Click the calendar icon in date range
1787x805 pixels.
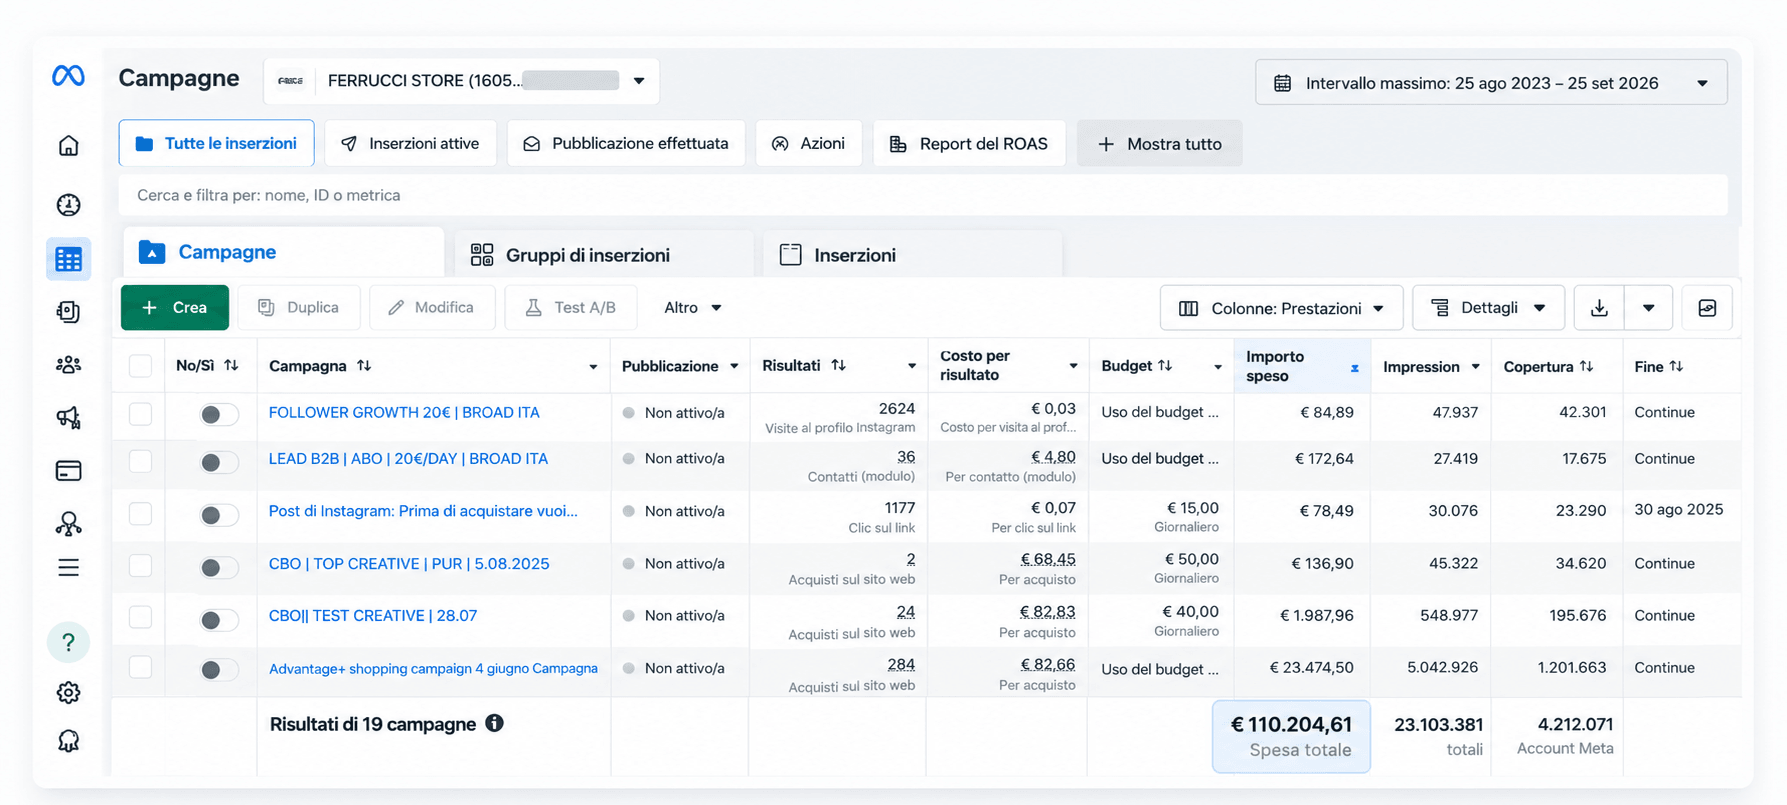[1282, 83]
